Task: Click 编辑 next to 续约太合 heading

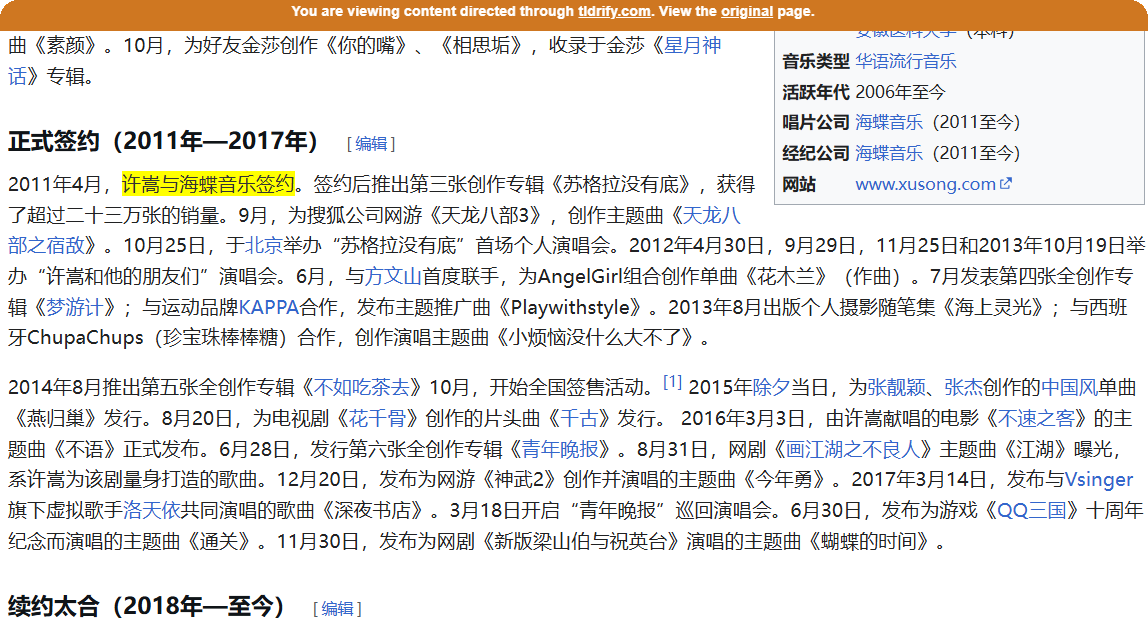Action: pyautogui.click(x=337, y=608)
